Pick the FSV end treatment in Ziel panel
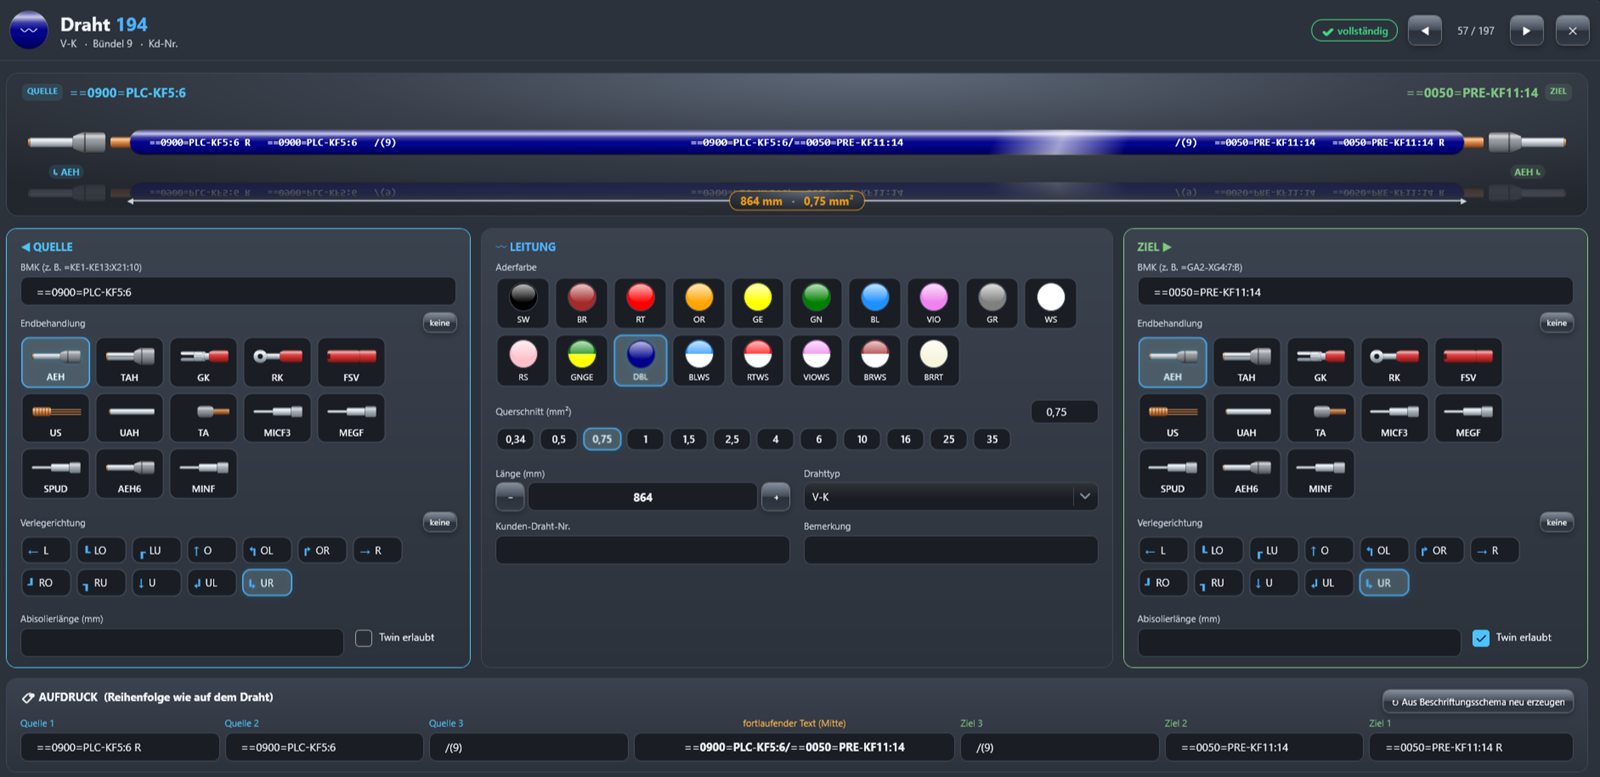Image resolution: width=1600 pixels, height=777 pixels. pos(1468,362)
